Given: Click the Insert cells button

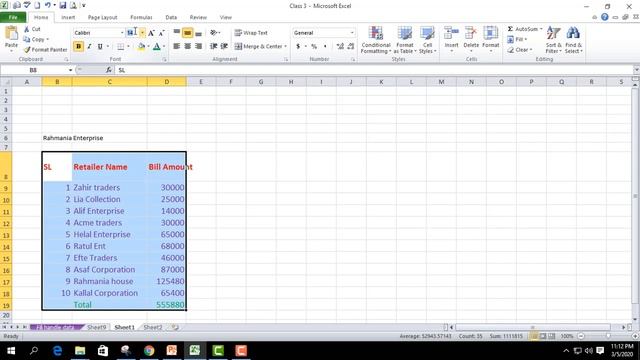Looking at the screenshot, I should point(451,40).
